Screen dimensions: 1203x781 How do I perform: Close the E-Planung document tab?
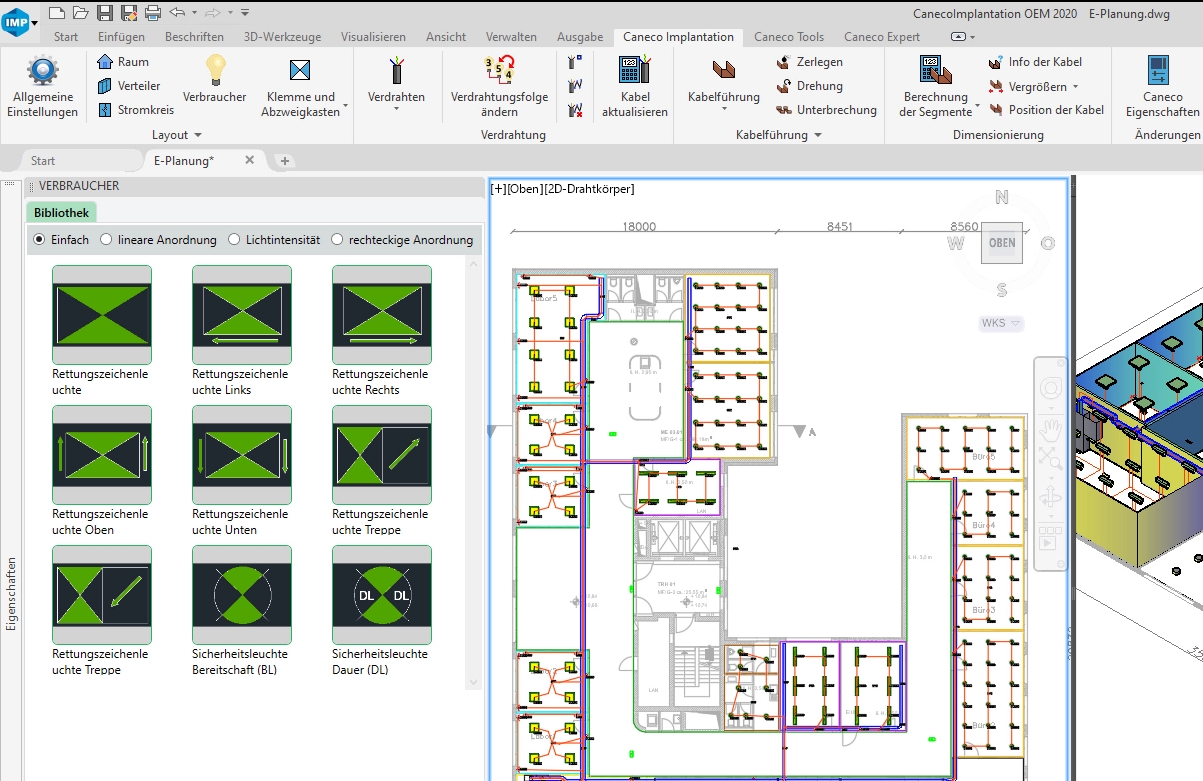[250, 160]
